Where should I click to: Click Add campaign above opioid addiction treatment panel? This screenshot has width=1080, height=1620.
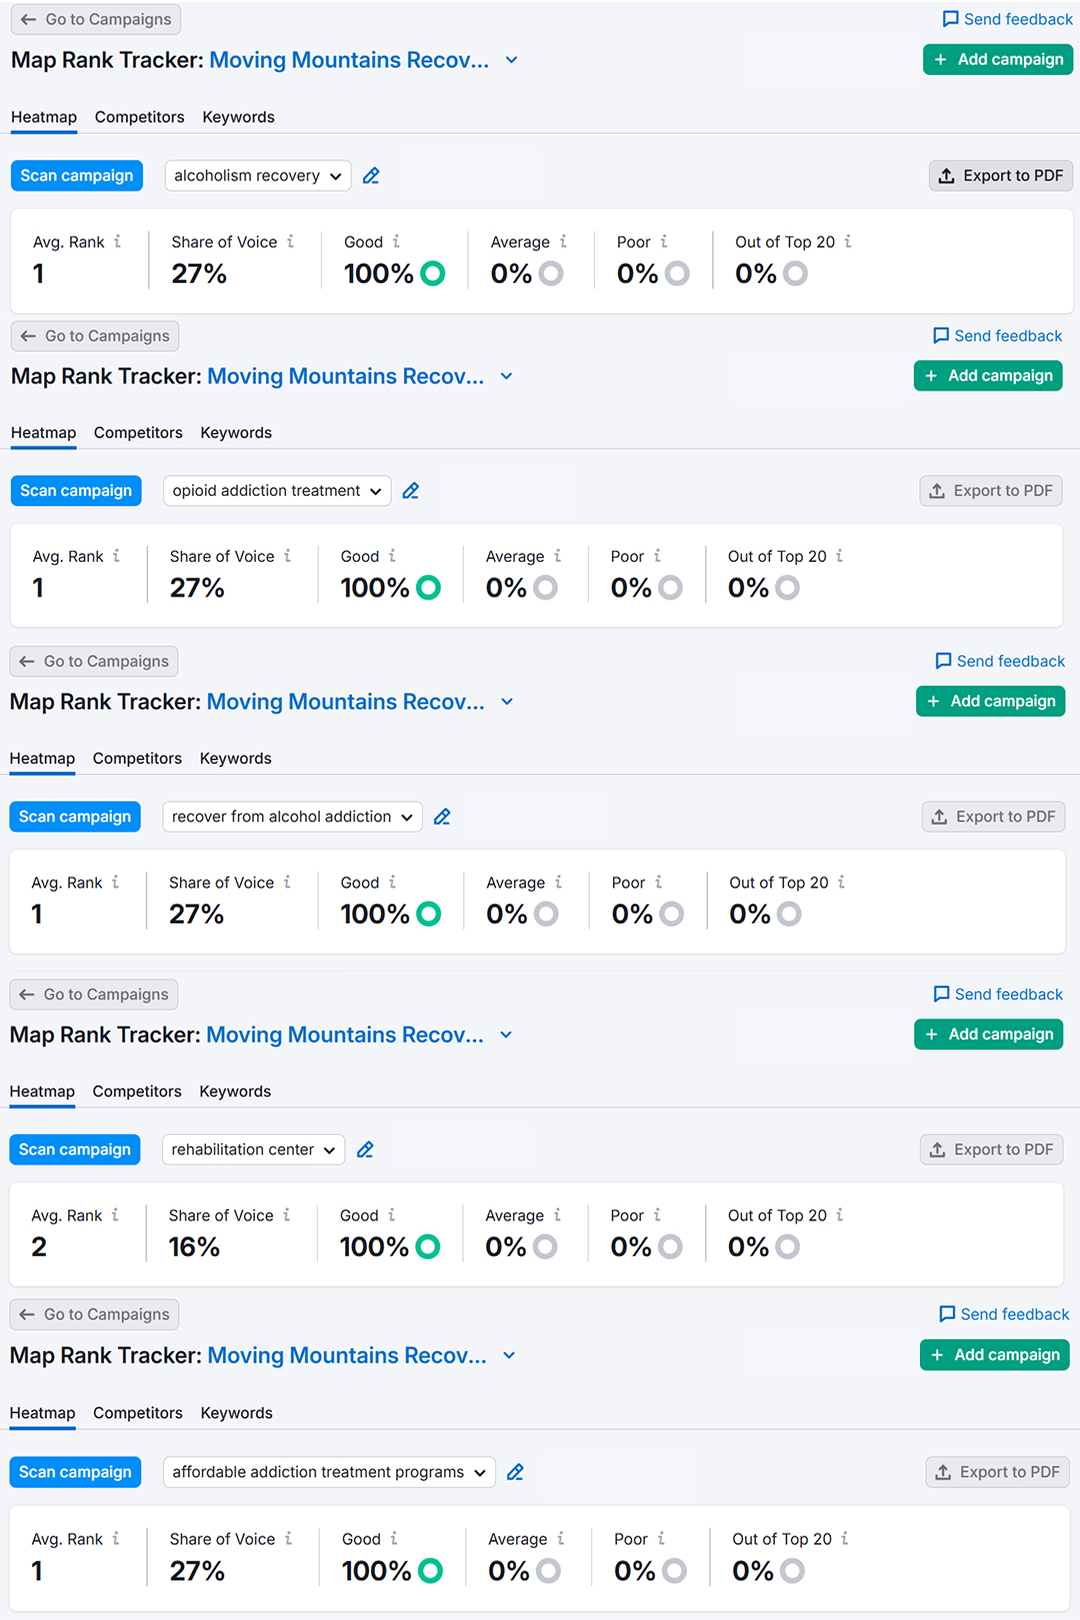coord(988,376)
